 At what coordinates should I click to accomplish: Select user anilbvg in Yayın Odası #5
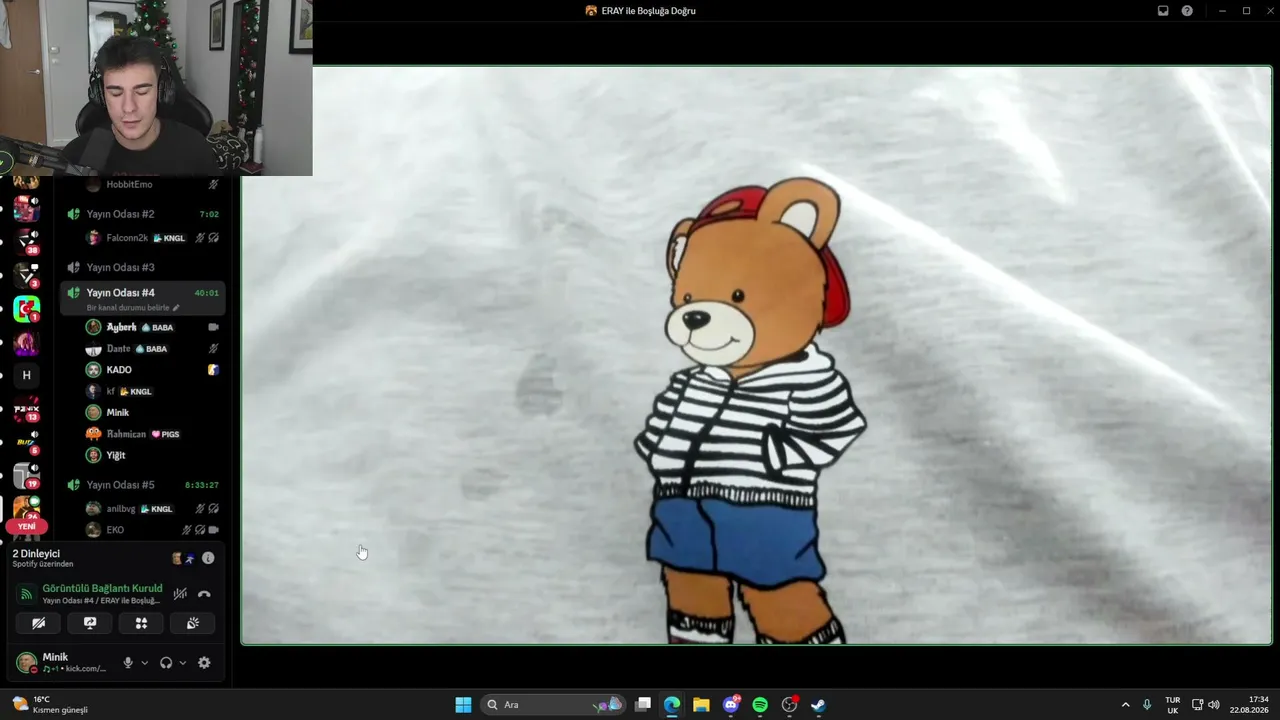153,509
